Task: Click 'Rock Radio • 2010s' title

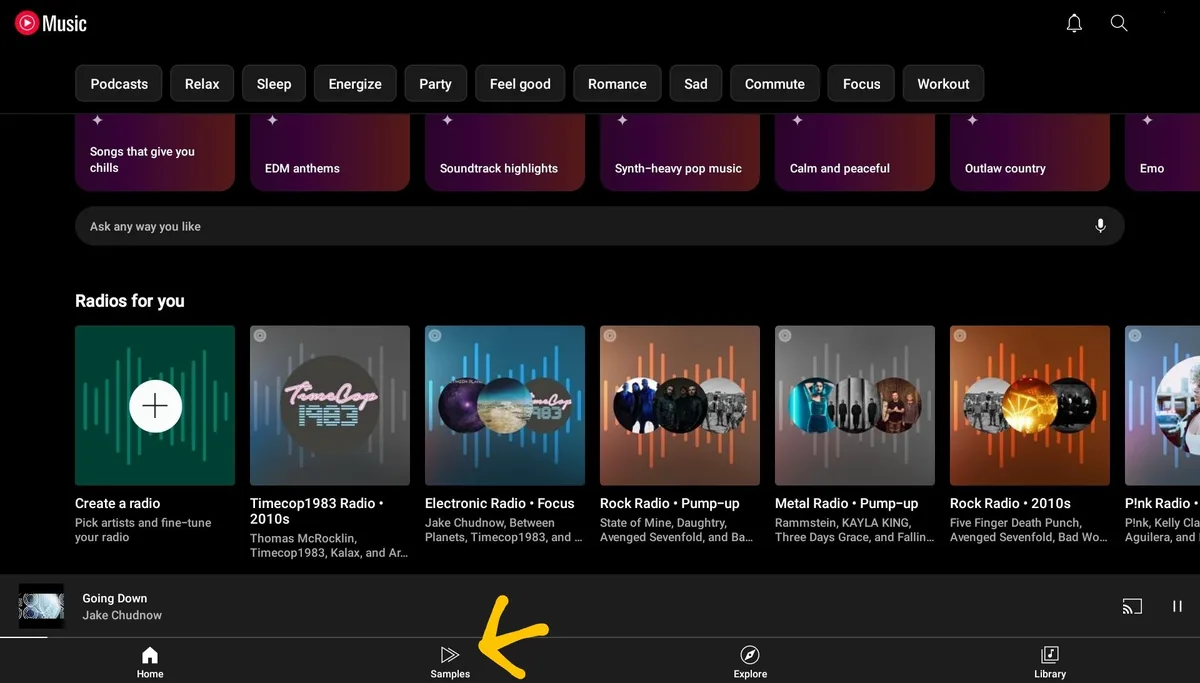Action: [1010, 503]
